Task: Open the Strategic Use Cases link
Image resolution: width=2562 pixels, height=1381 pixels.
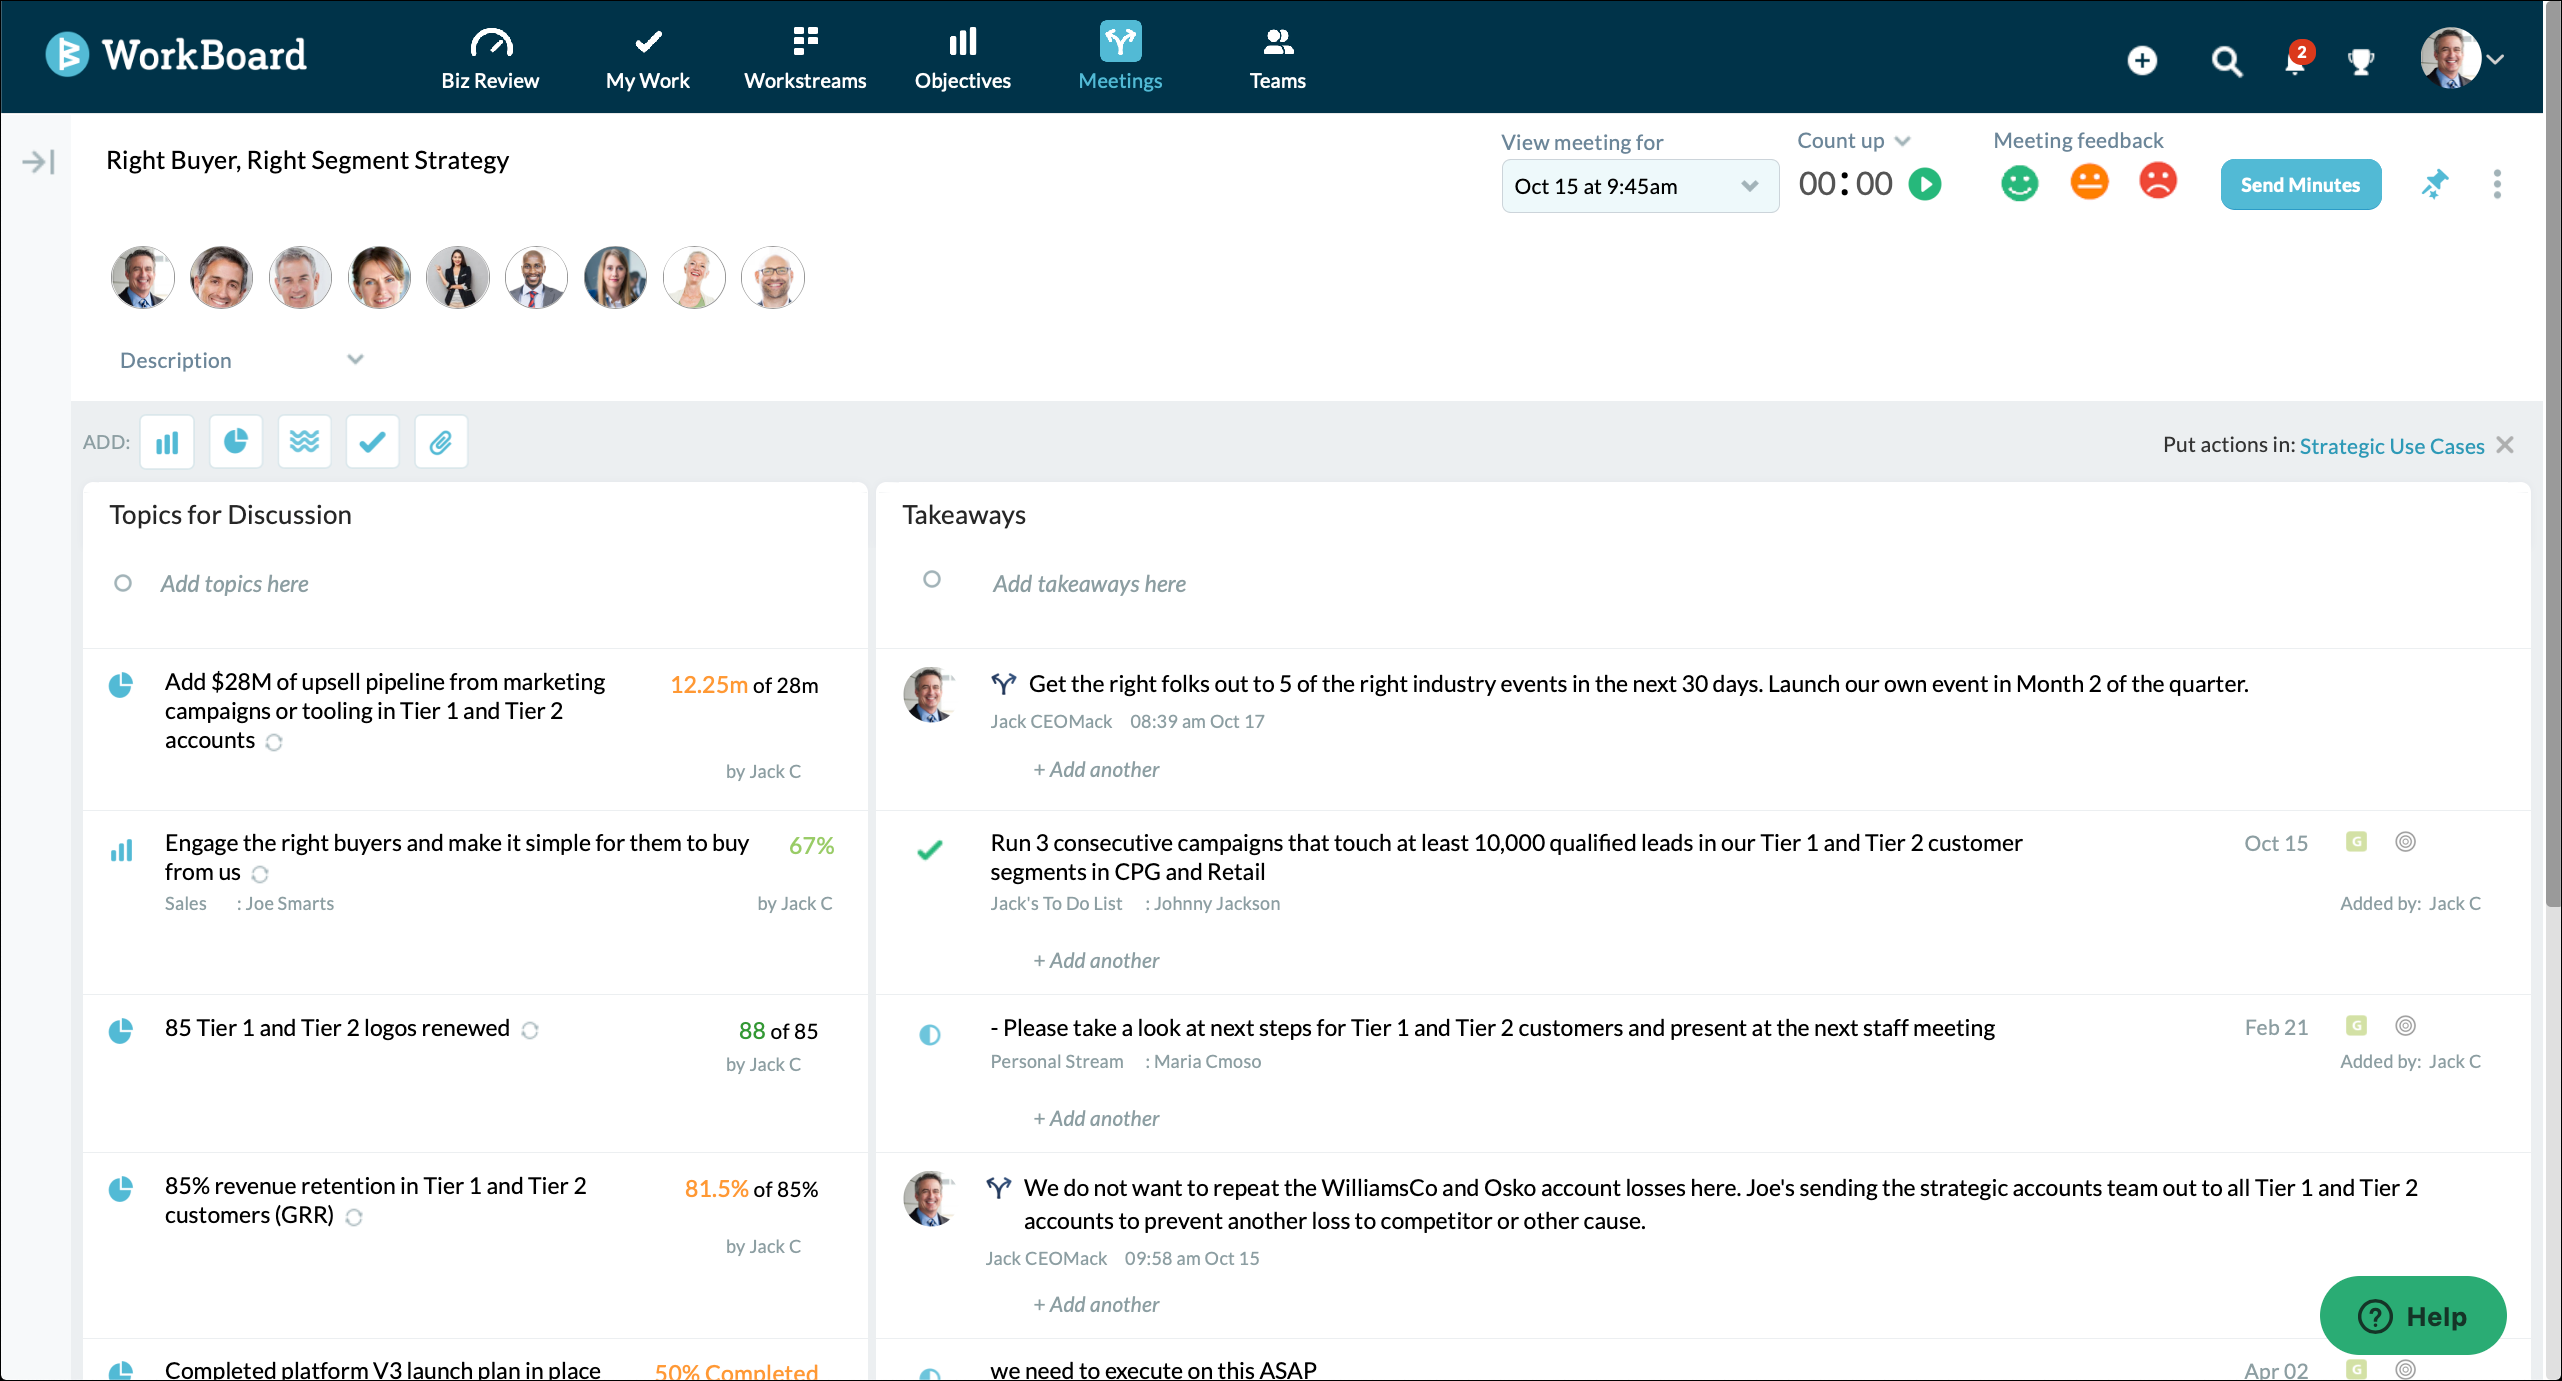Action: tap(2391, 446)
